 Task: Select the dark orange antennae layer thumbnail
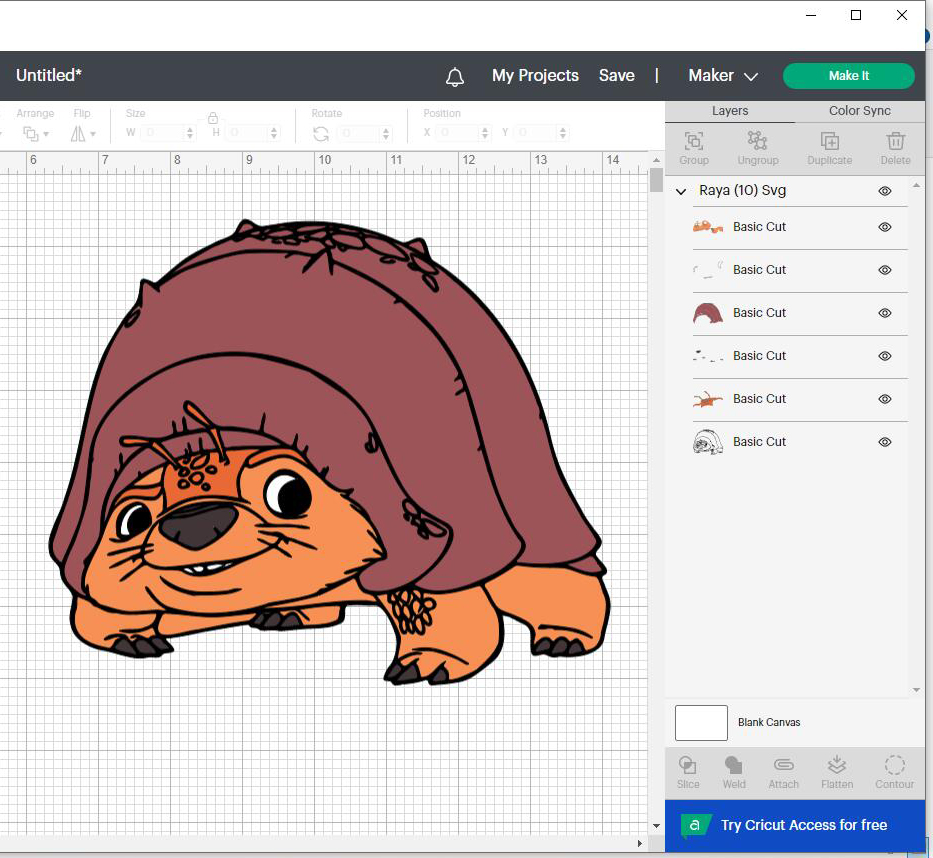point(708,399)
